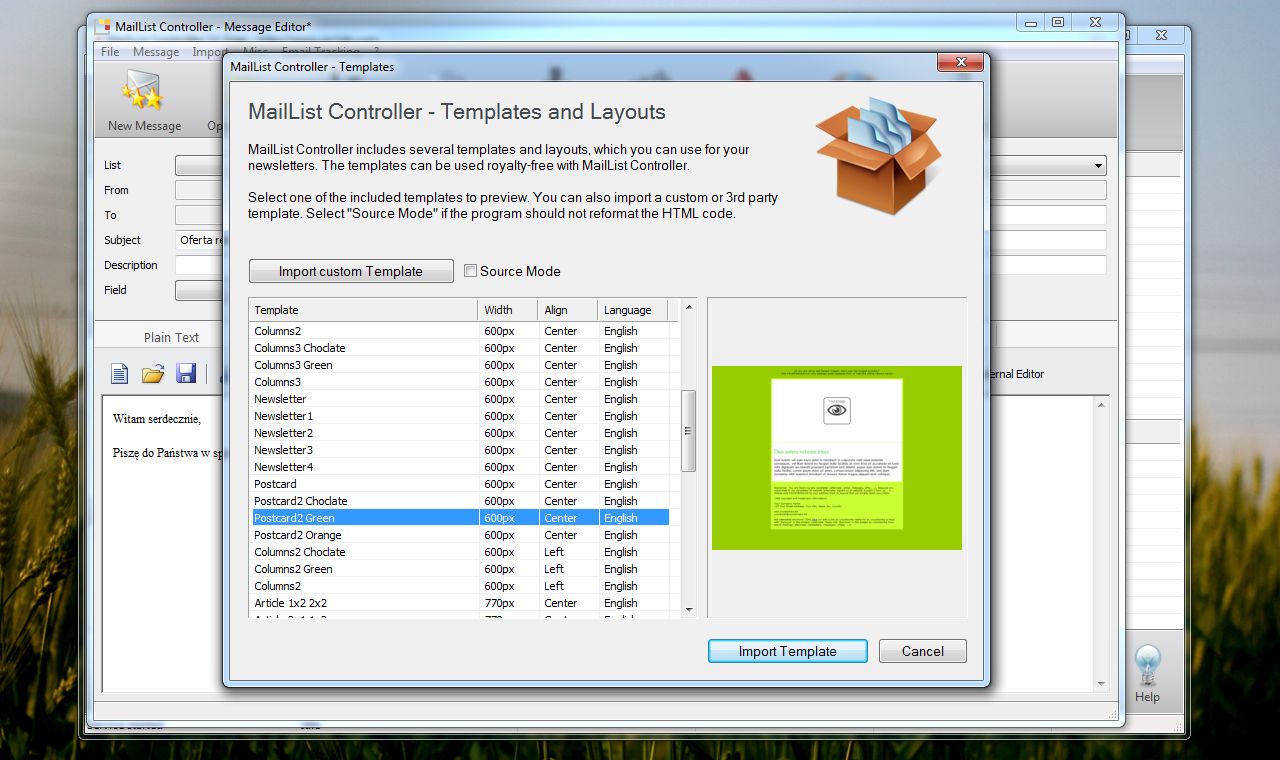Open Help via the lightbulb icon
Screen dimensions: 1280x760
coord(1147,665)
